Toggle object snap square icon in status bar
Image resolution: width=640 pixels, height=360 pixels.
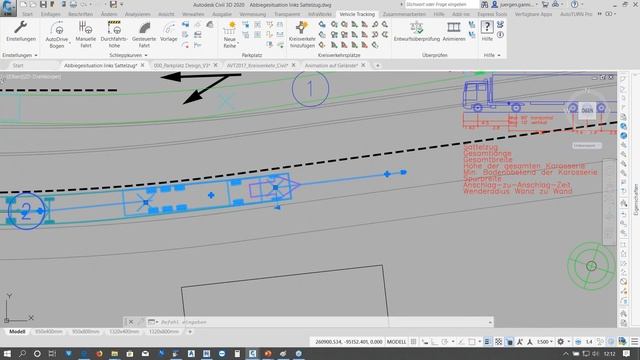point(472,342)
